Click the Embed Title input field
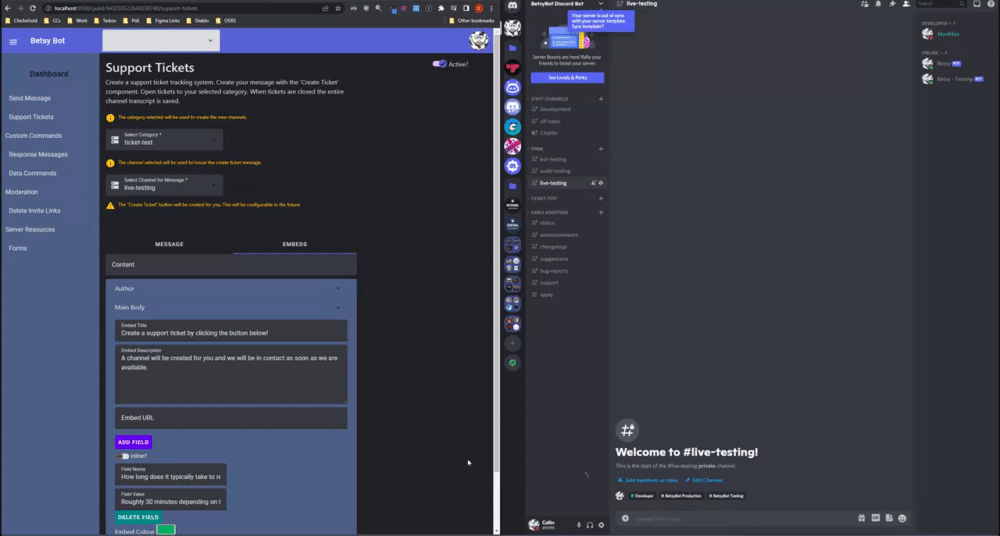 pyautogui.click(x=231, y=331)
